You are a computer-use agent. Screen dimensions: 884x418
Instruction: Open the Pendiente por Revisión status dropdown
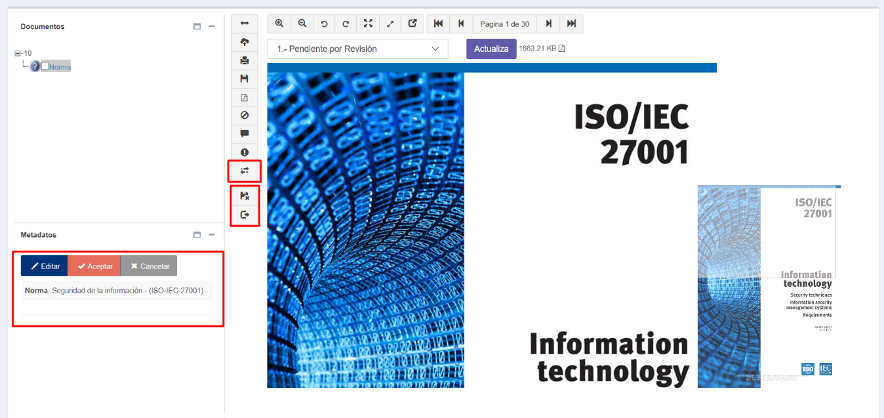pos(357,48)
